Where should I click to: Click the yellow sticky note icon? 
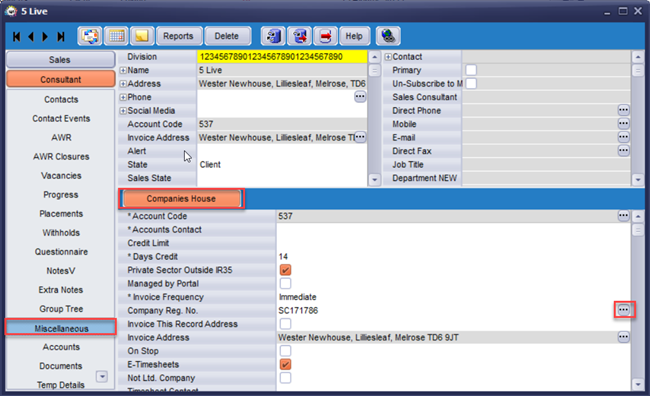(x=142, y=36)
